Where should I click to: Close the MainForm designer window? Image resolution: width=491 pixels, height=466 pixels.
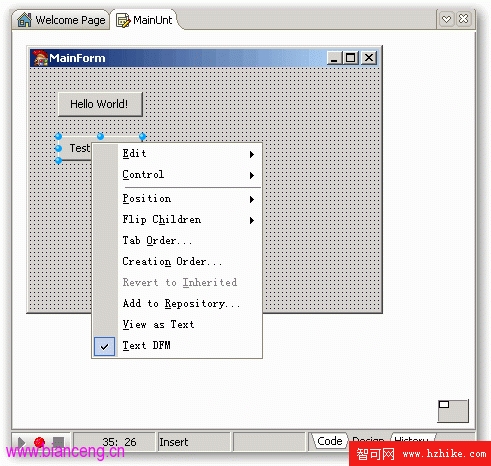coord(369,58)
